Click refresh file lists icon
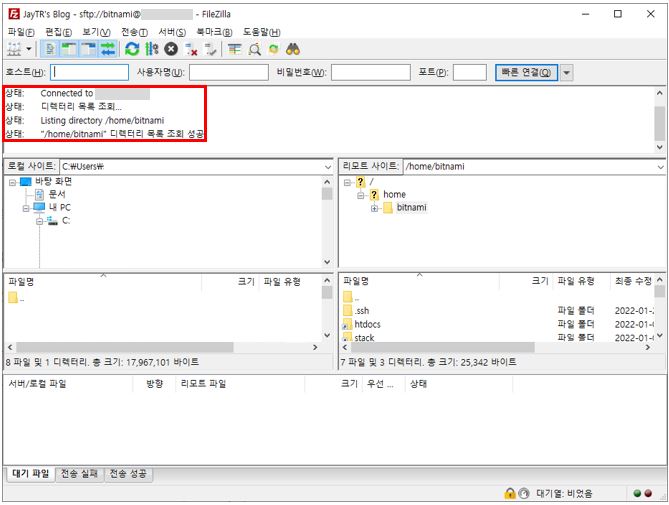Image resolution: width=669 pixels, height=505 pixels. (132, 49)
